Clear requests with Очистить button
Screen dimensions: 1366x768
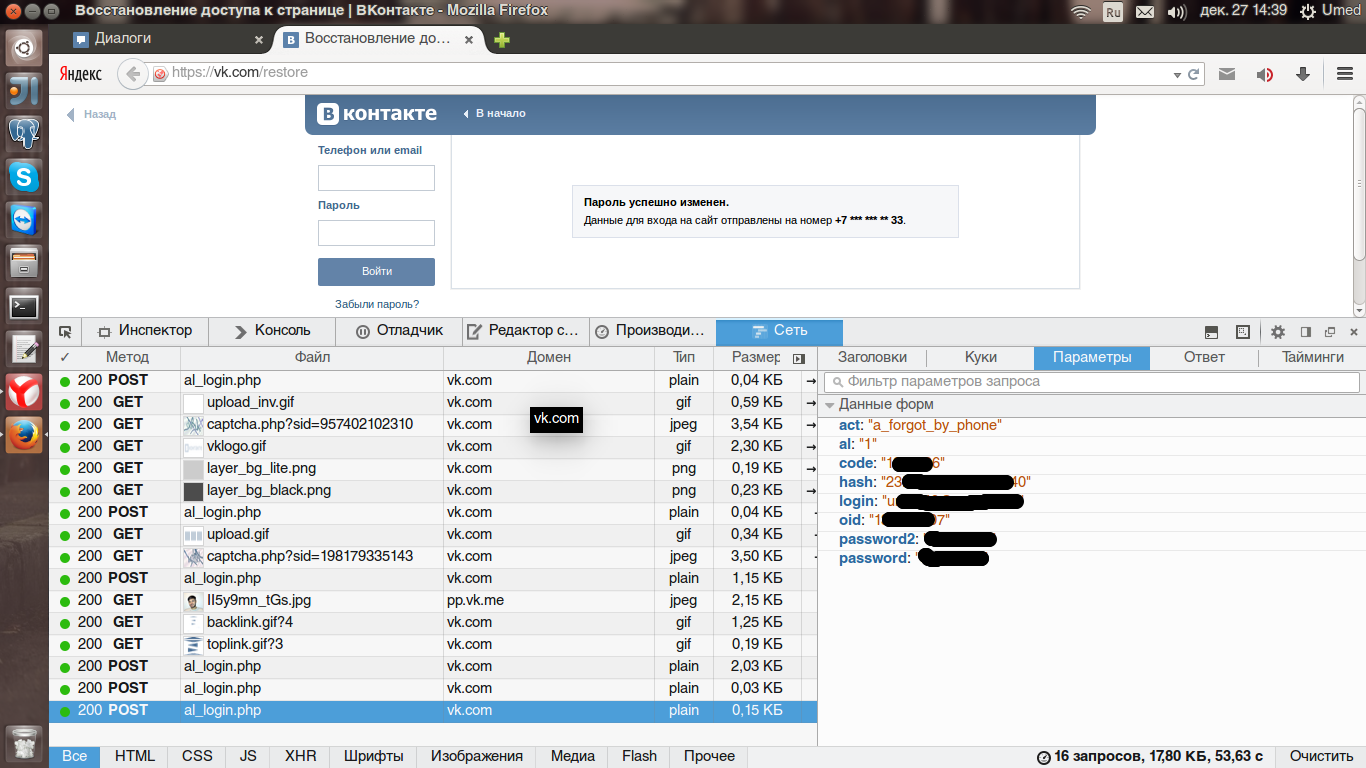1321,757
